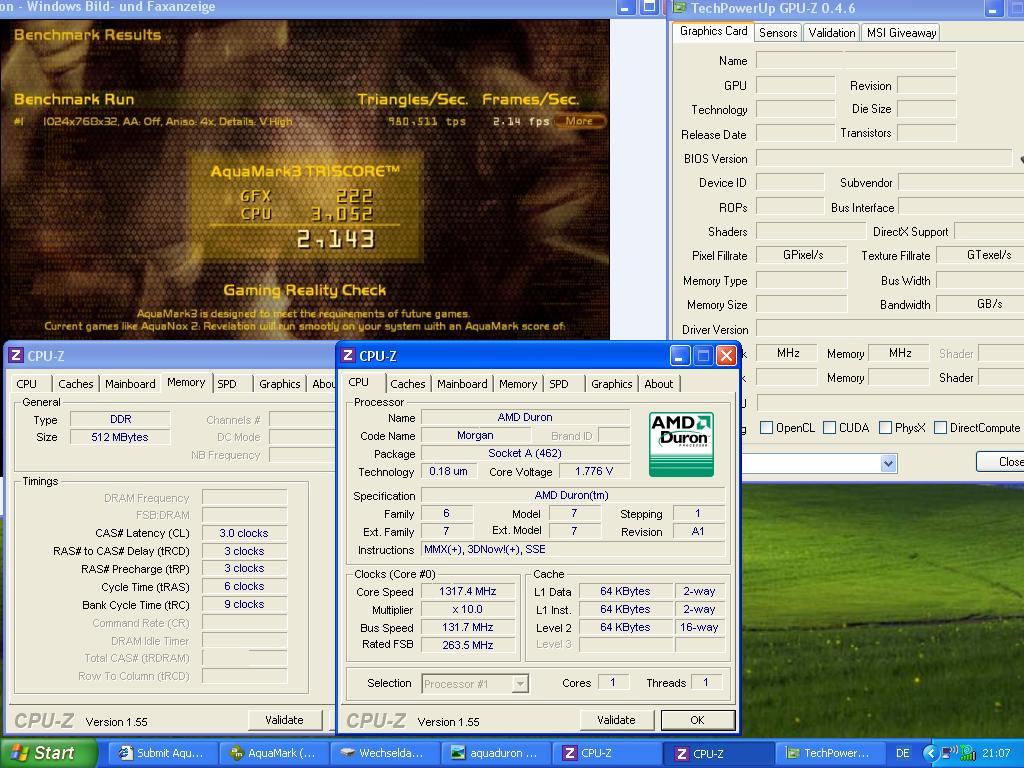Switch to AquaMark taskbar item

pos(274,753)
